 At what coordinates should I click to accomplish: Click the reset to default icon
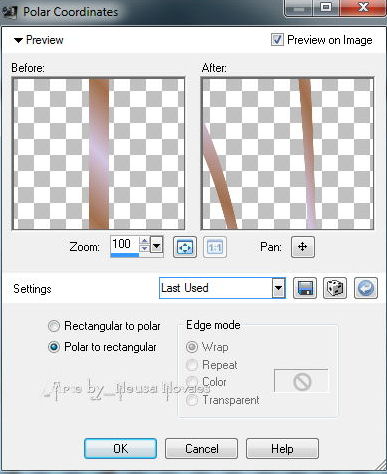point(366,288)
